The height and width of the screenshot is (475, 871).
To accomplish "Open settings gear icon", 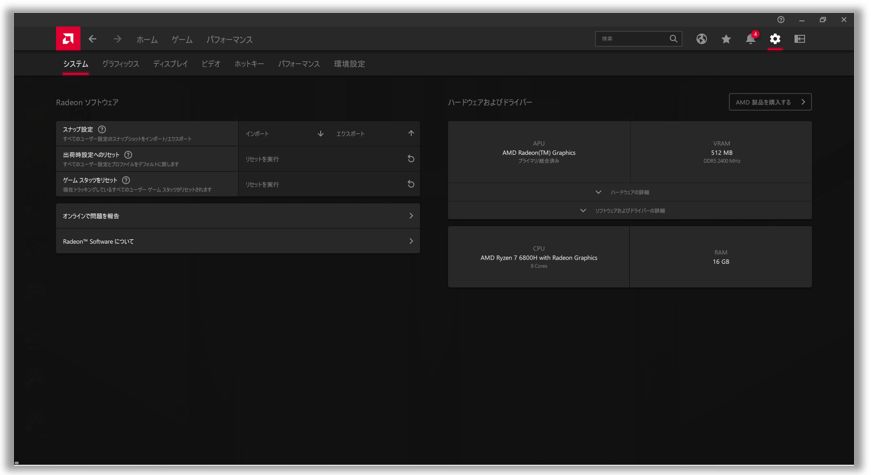I will pyautogui.click(x=775, y=39).
